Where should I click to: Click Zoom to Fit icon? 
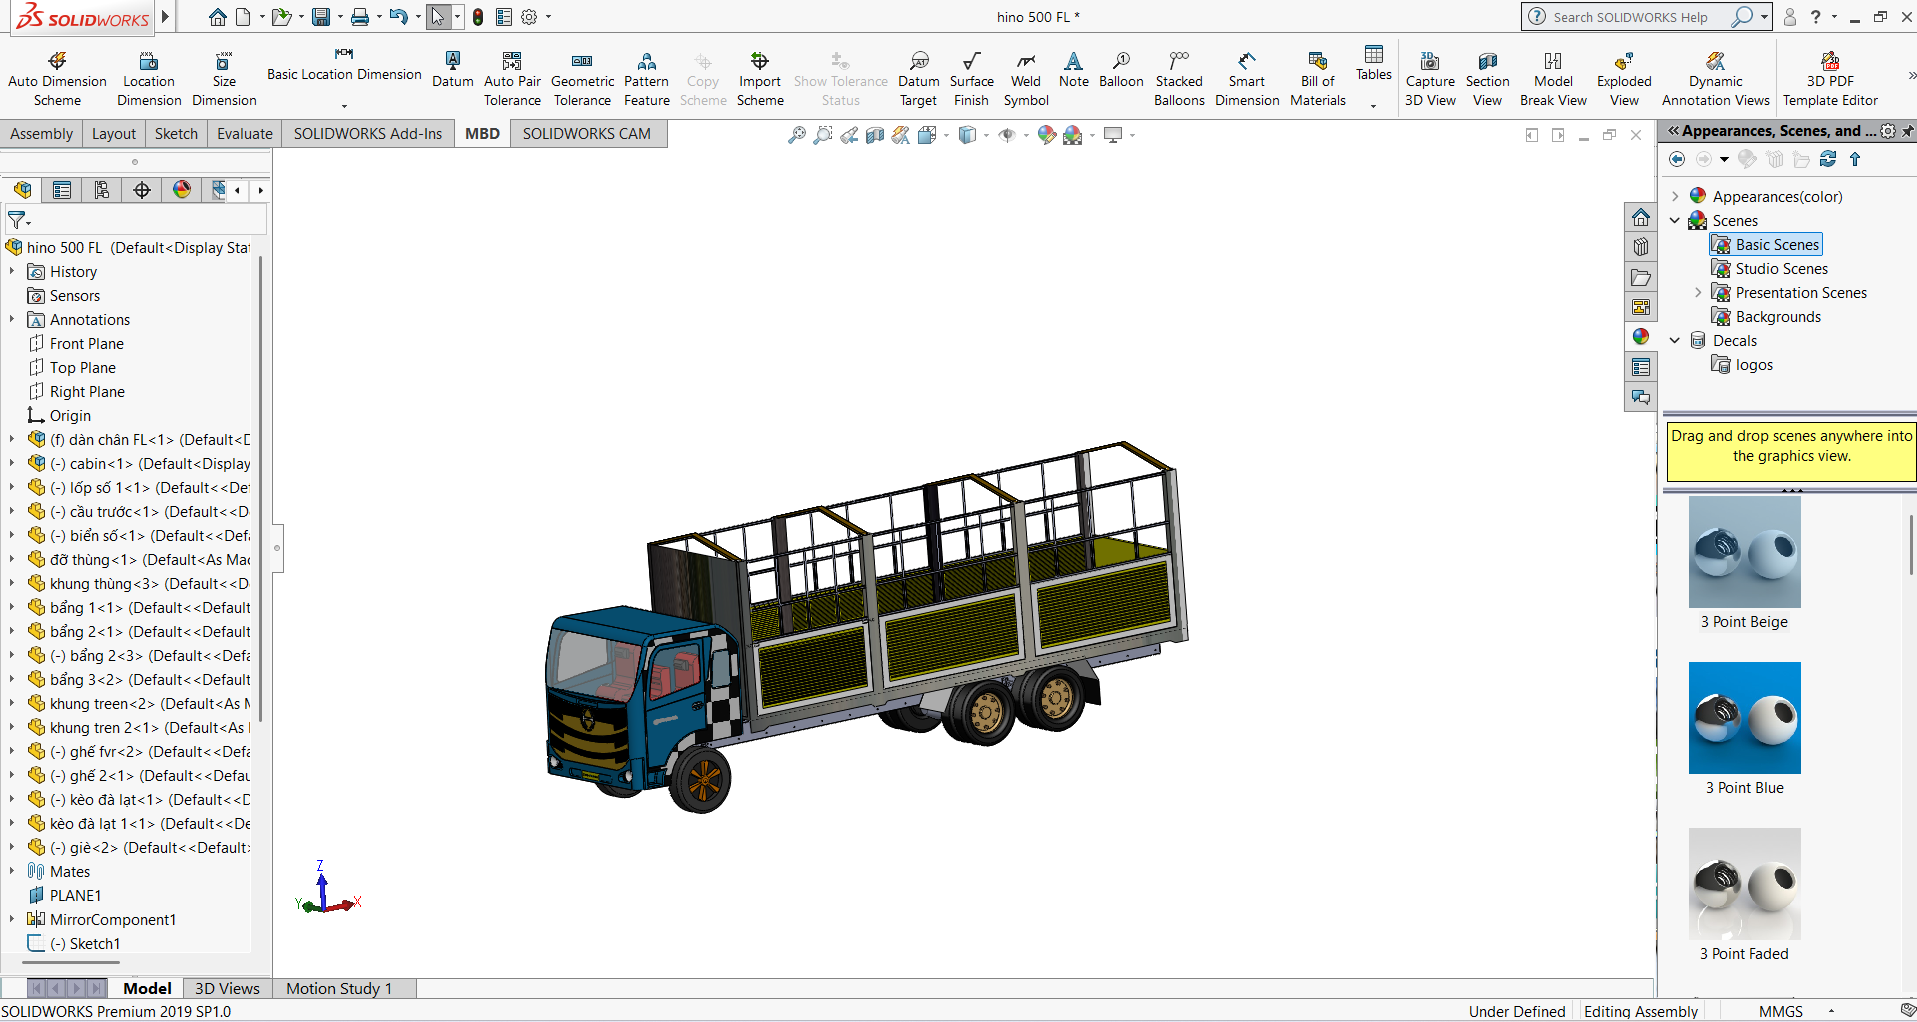coord(796,135)
